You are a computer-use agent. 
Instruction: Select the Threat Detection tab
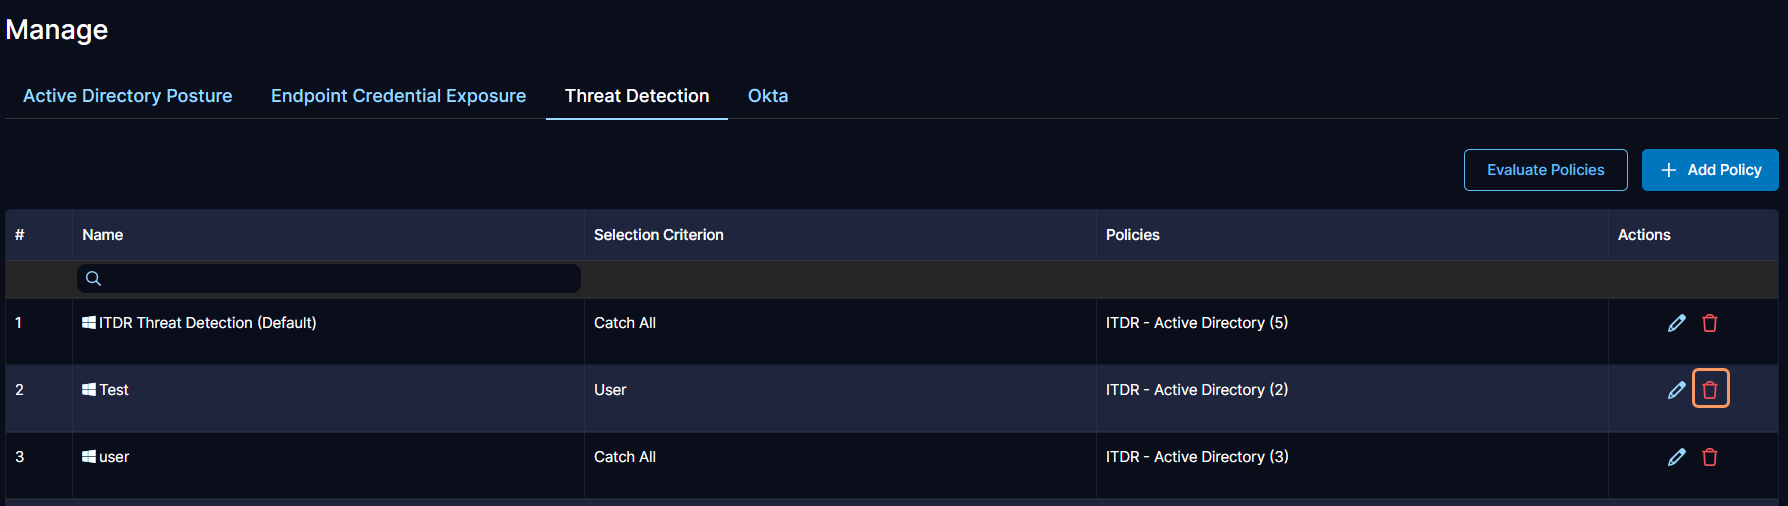637,96
